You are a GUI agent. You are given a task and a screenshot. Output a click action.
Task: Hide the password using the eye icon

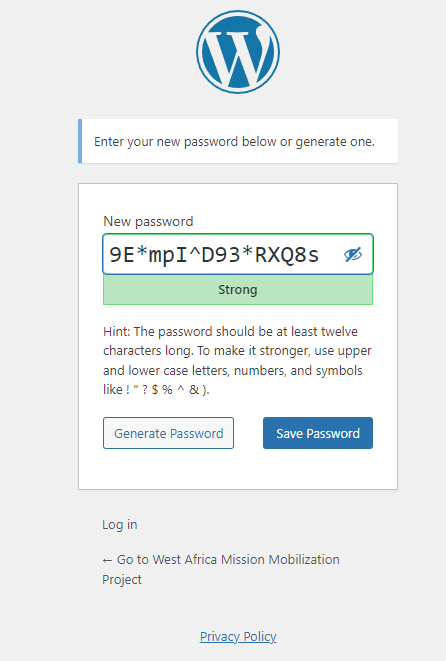point(352,254)
